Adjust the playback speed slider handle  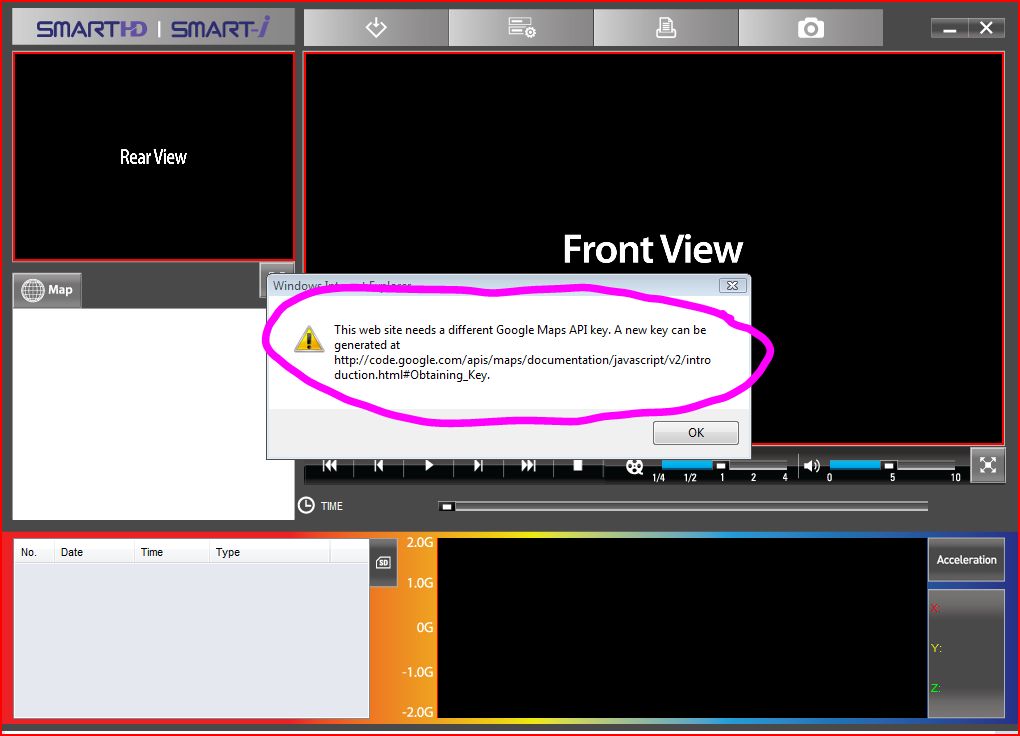click(721, 465)
